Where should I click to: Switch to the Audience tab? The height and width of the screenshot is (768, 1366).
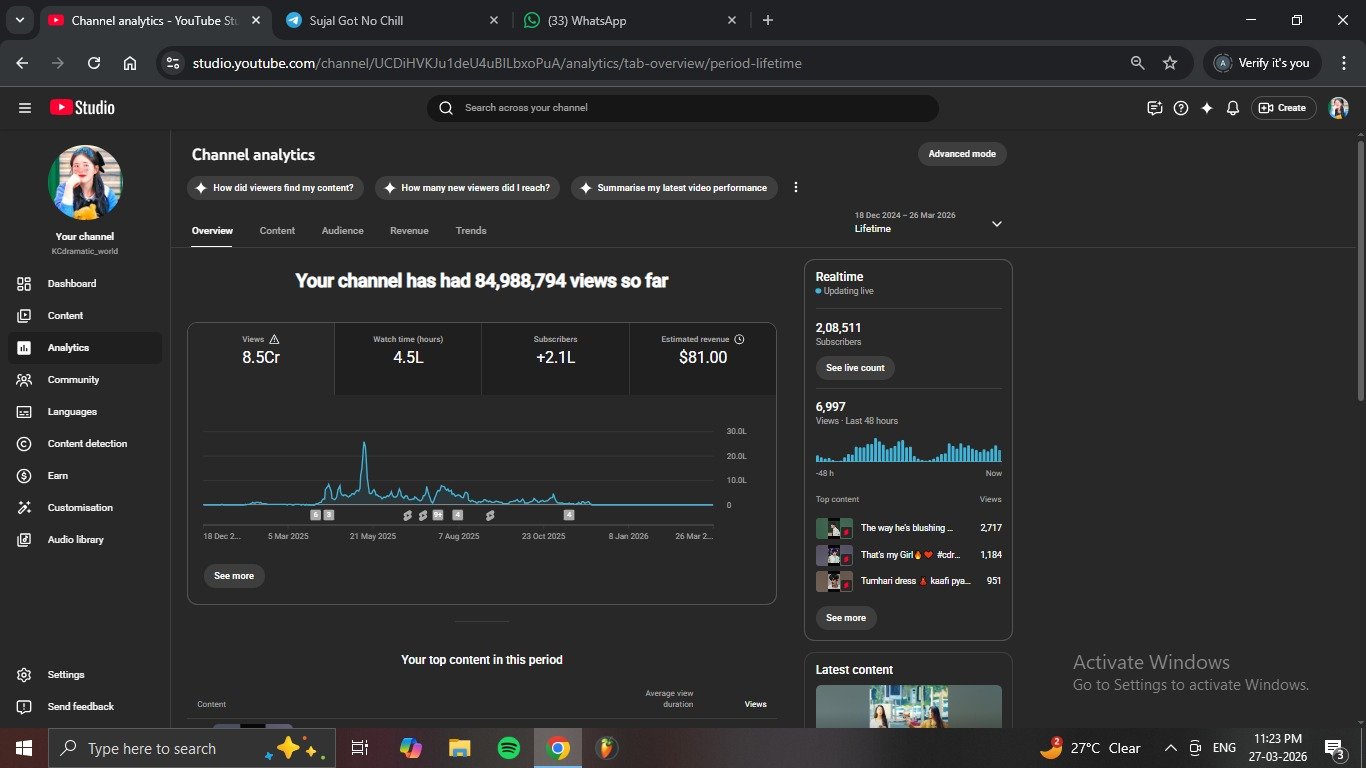coord(342,231)
